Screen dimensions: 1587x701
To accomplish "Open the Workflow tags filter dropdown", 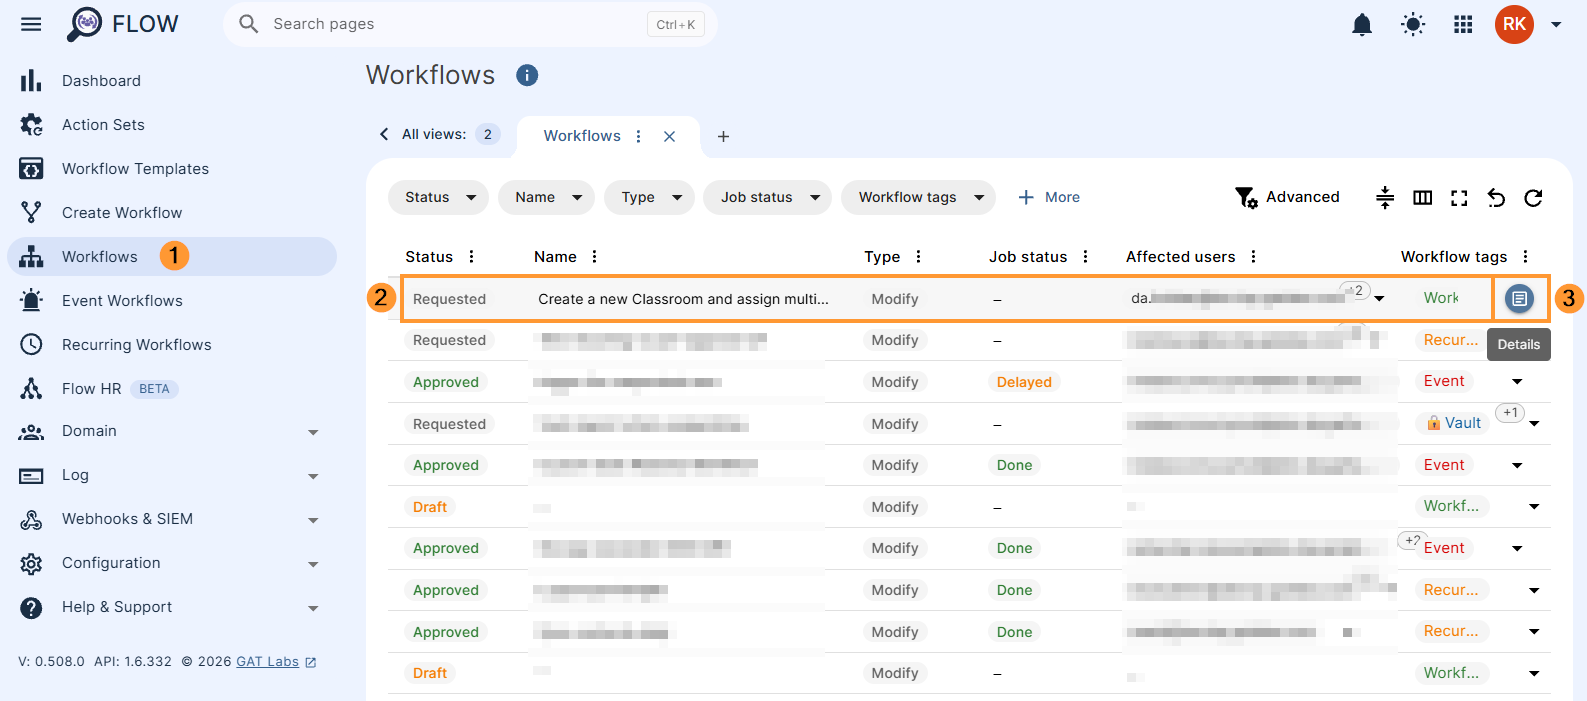I will pyautogui.click(x=918, y=197).
